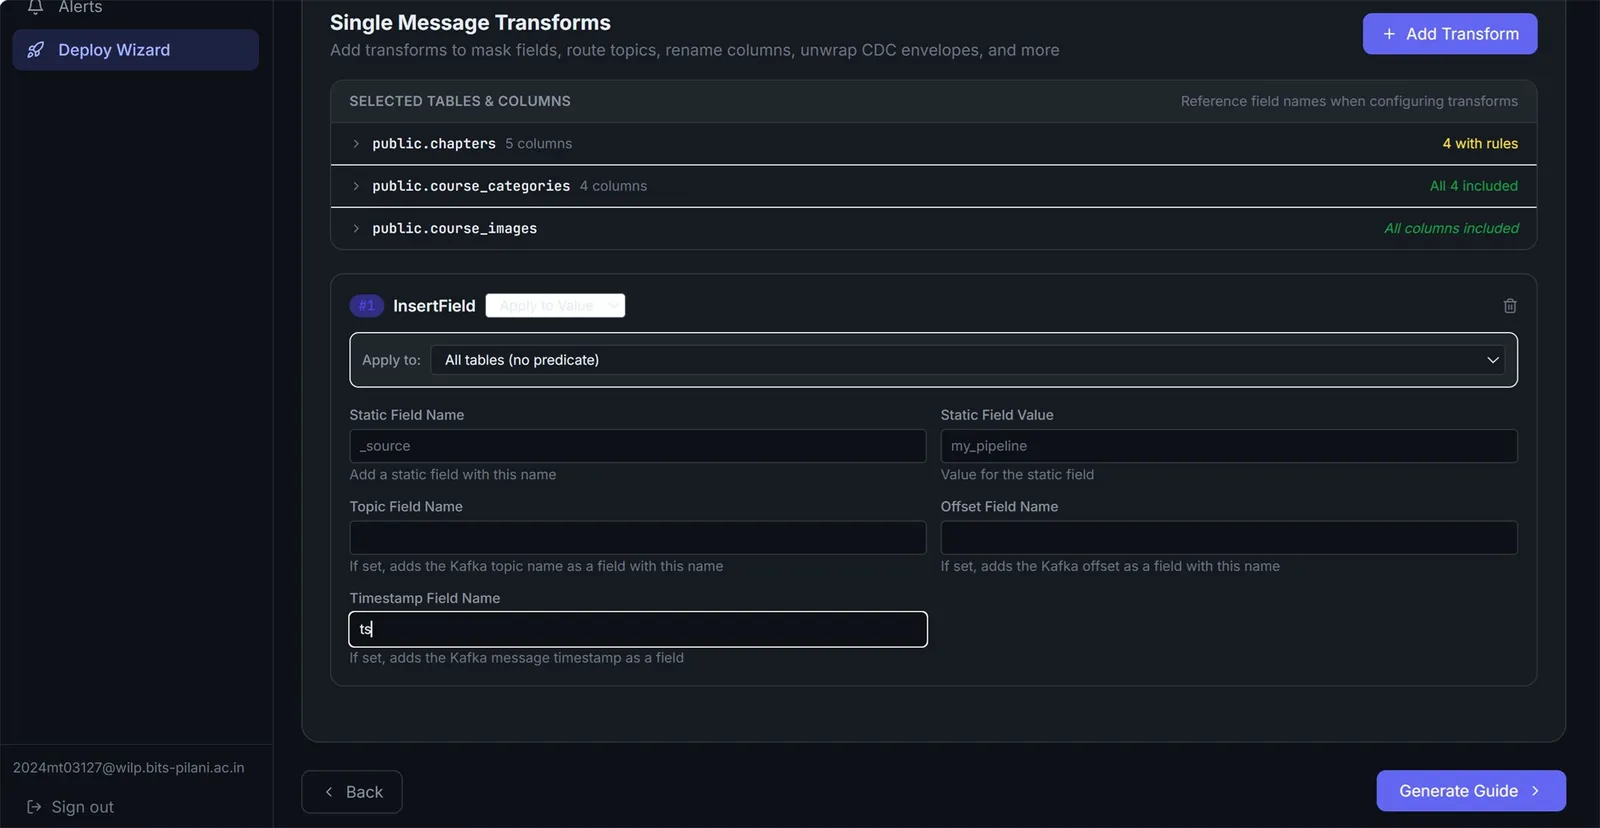
Task: Click the #1 transform badge
Action: pos(367,306)
